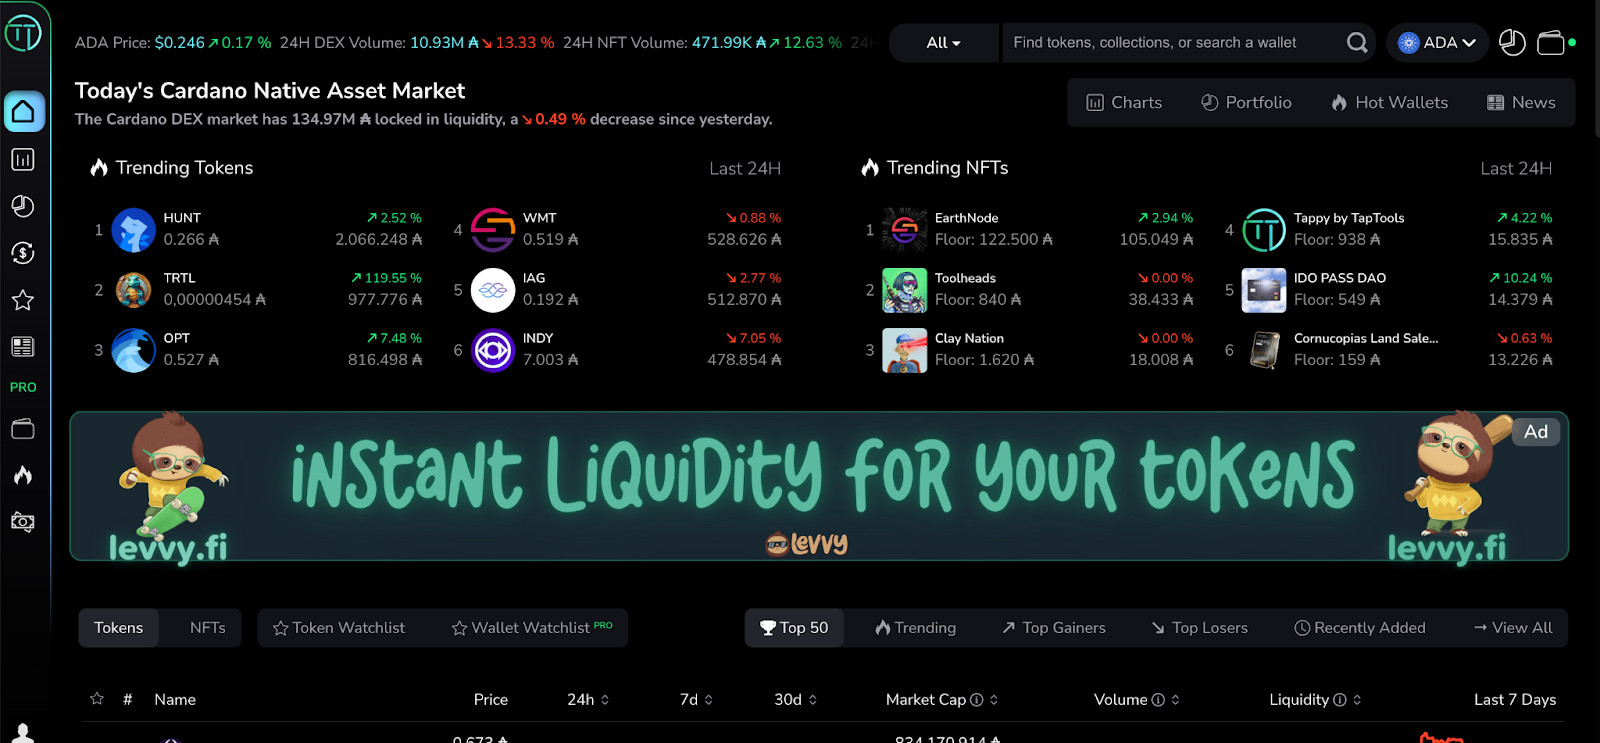This screenshot has height=743, width=1600.
Task: Open HUNT trending token
Action: coord(257,229)
